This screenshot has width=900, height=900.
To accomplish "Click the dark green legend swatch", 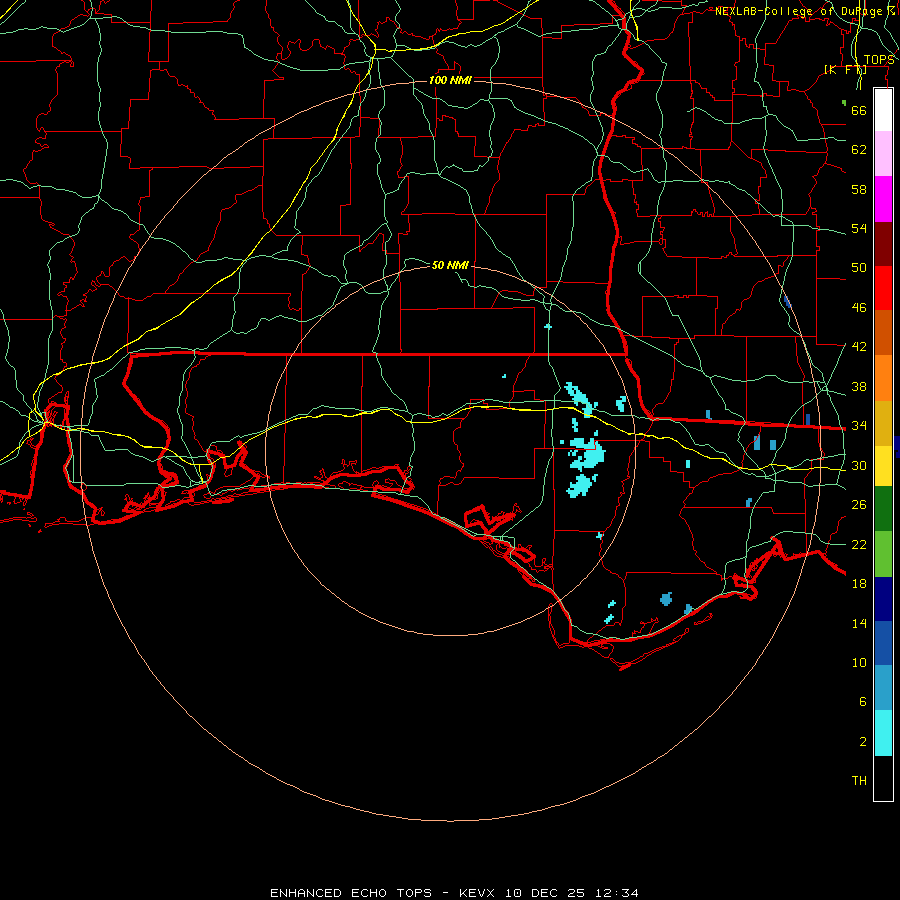I will coord(883,508).
